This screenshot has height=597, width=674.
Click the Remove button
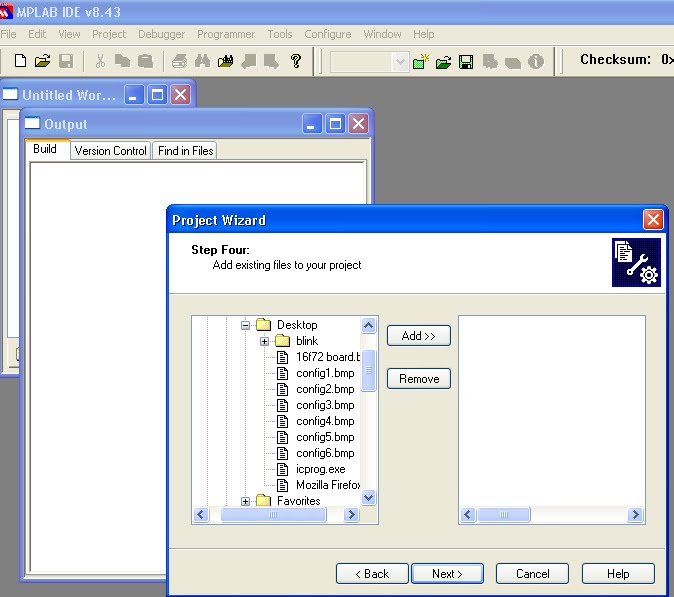419,379
